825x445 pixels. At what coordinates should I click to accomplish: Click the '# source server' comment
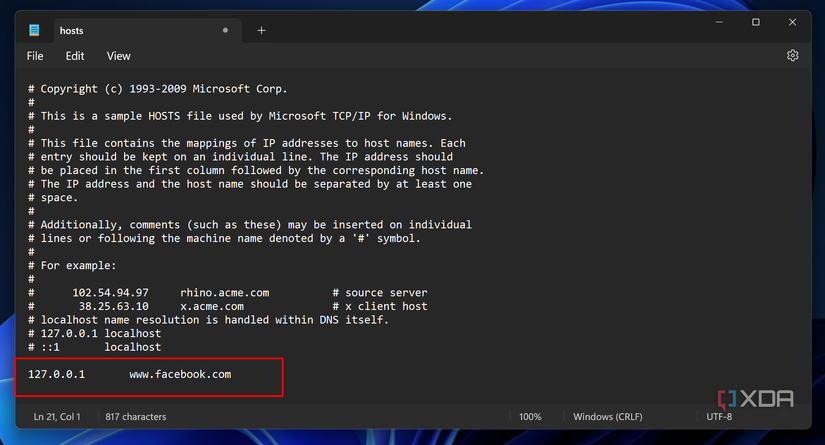click(x=380, y=293)
